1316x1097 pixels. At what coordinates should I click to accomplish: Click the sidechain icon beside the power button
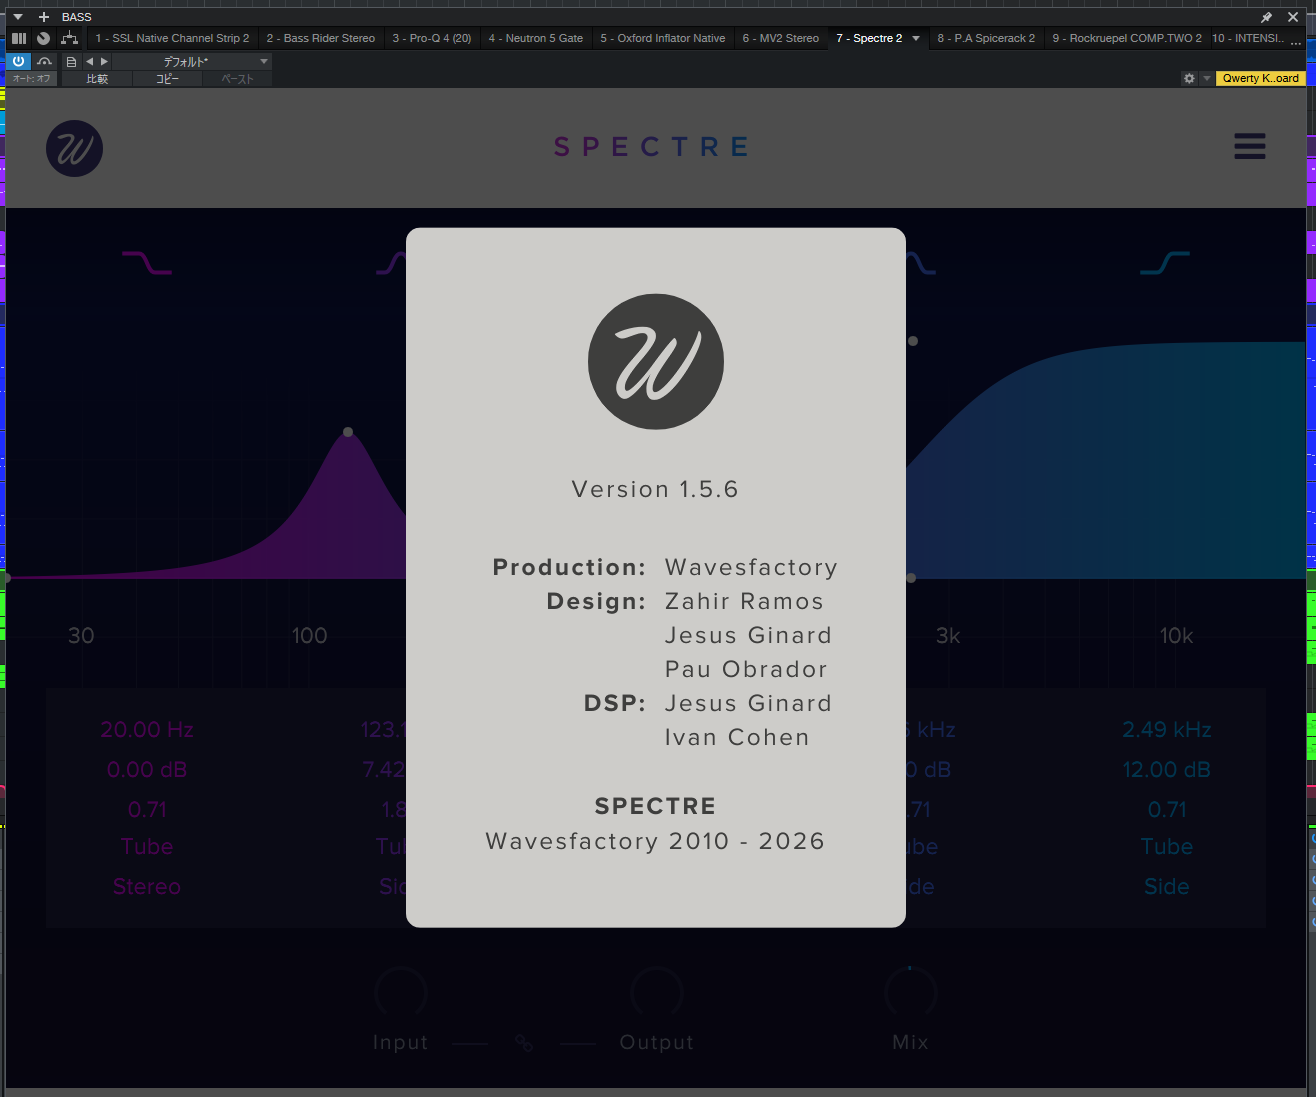(45, 61)
